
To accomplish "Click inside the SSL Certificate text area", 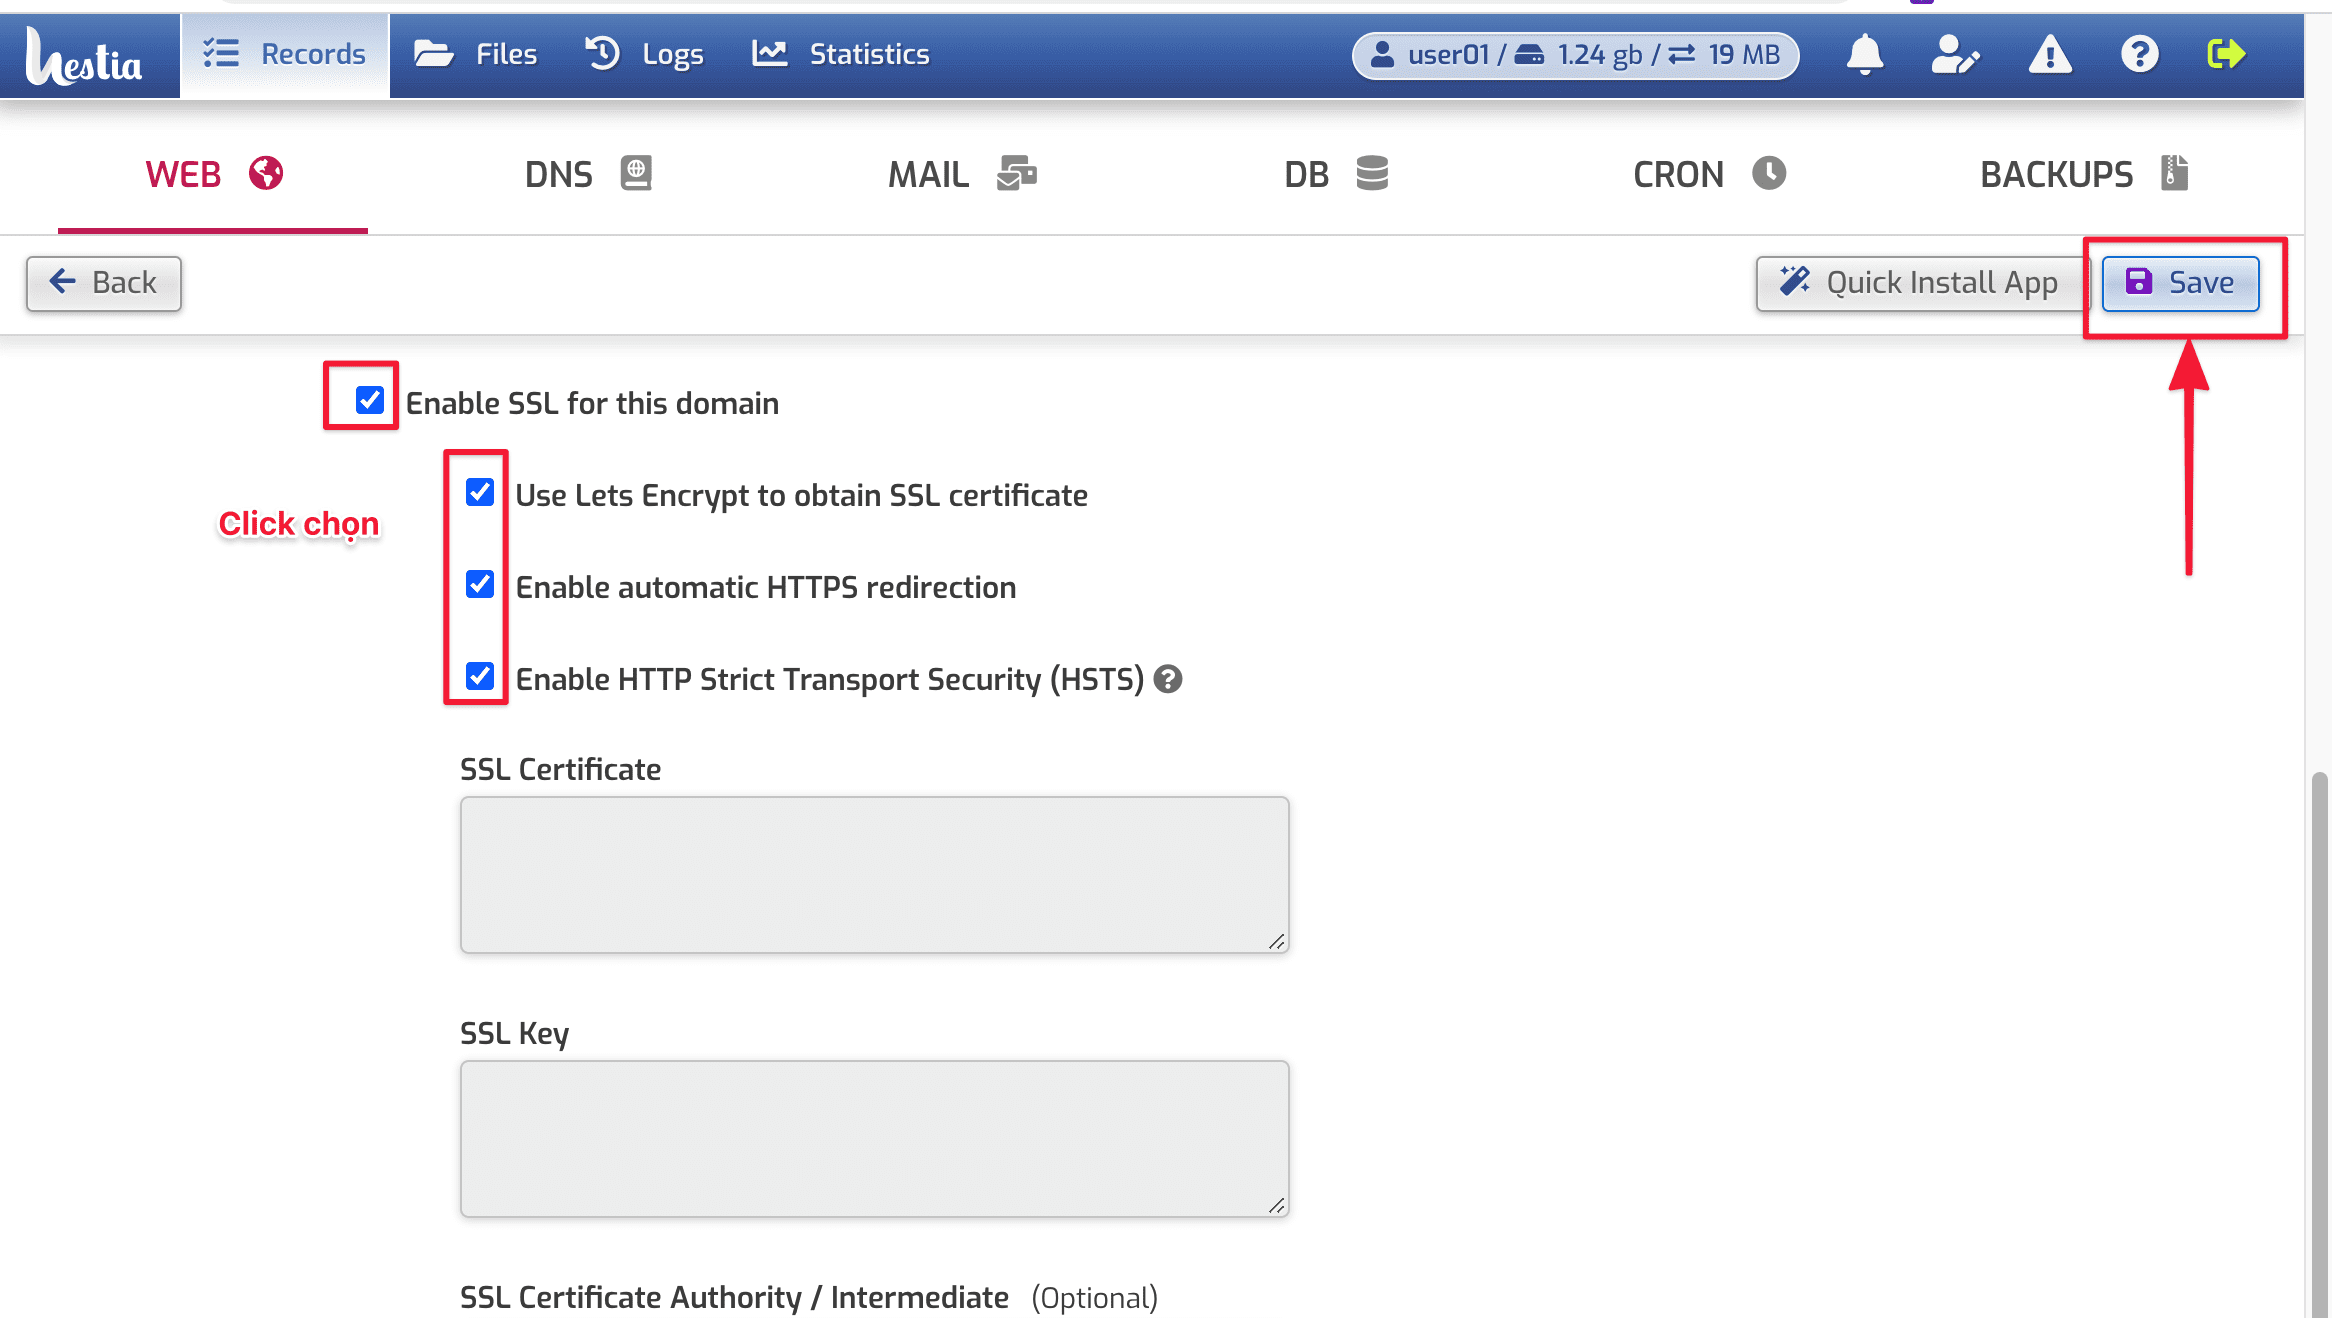I will 874,873.
